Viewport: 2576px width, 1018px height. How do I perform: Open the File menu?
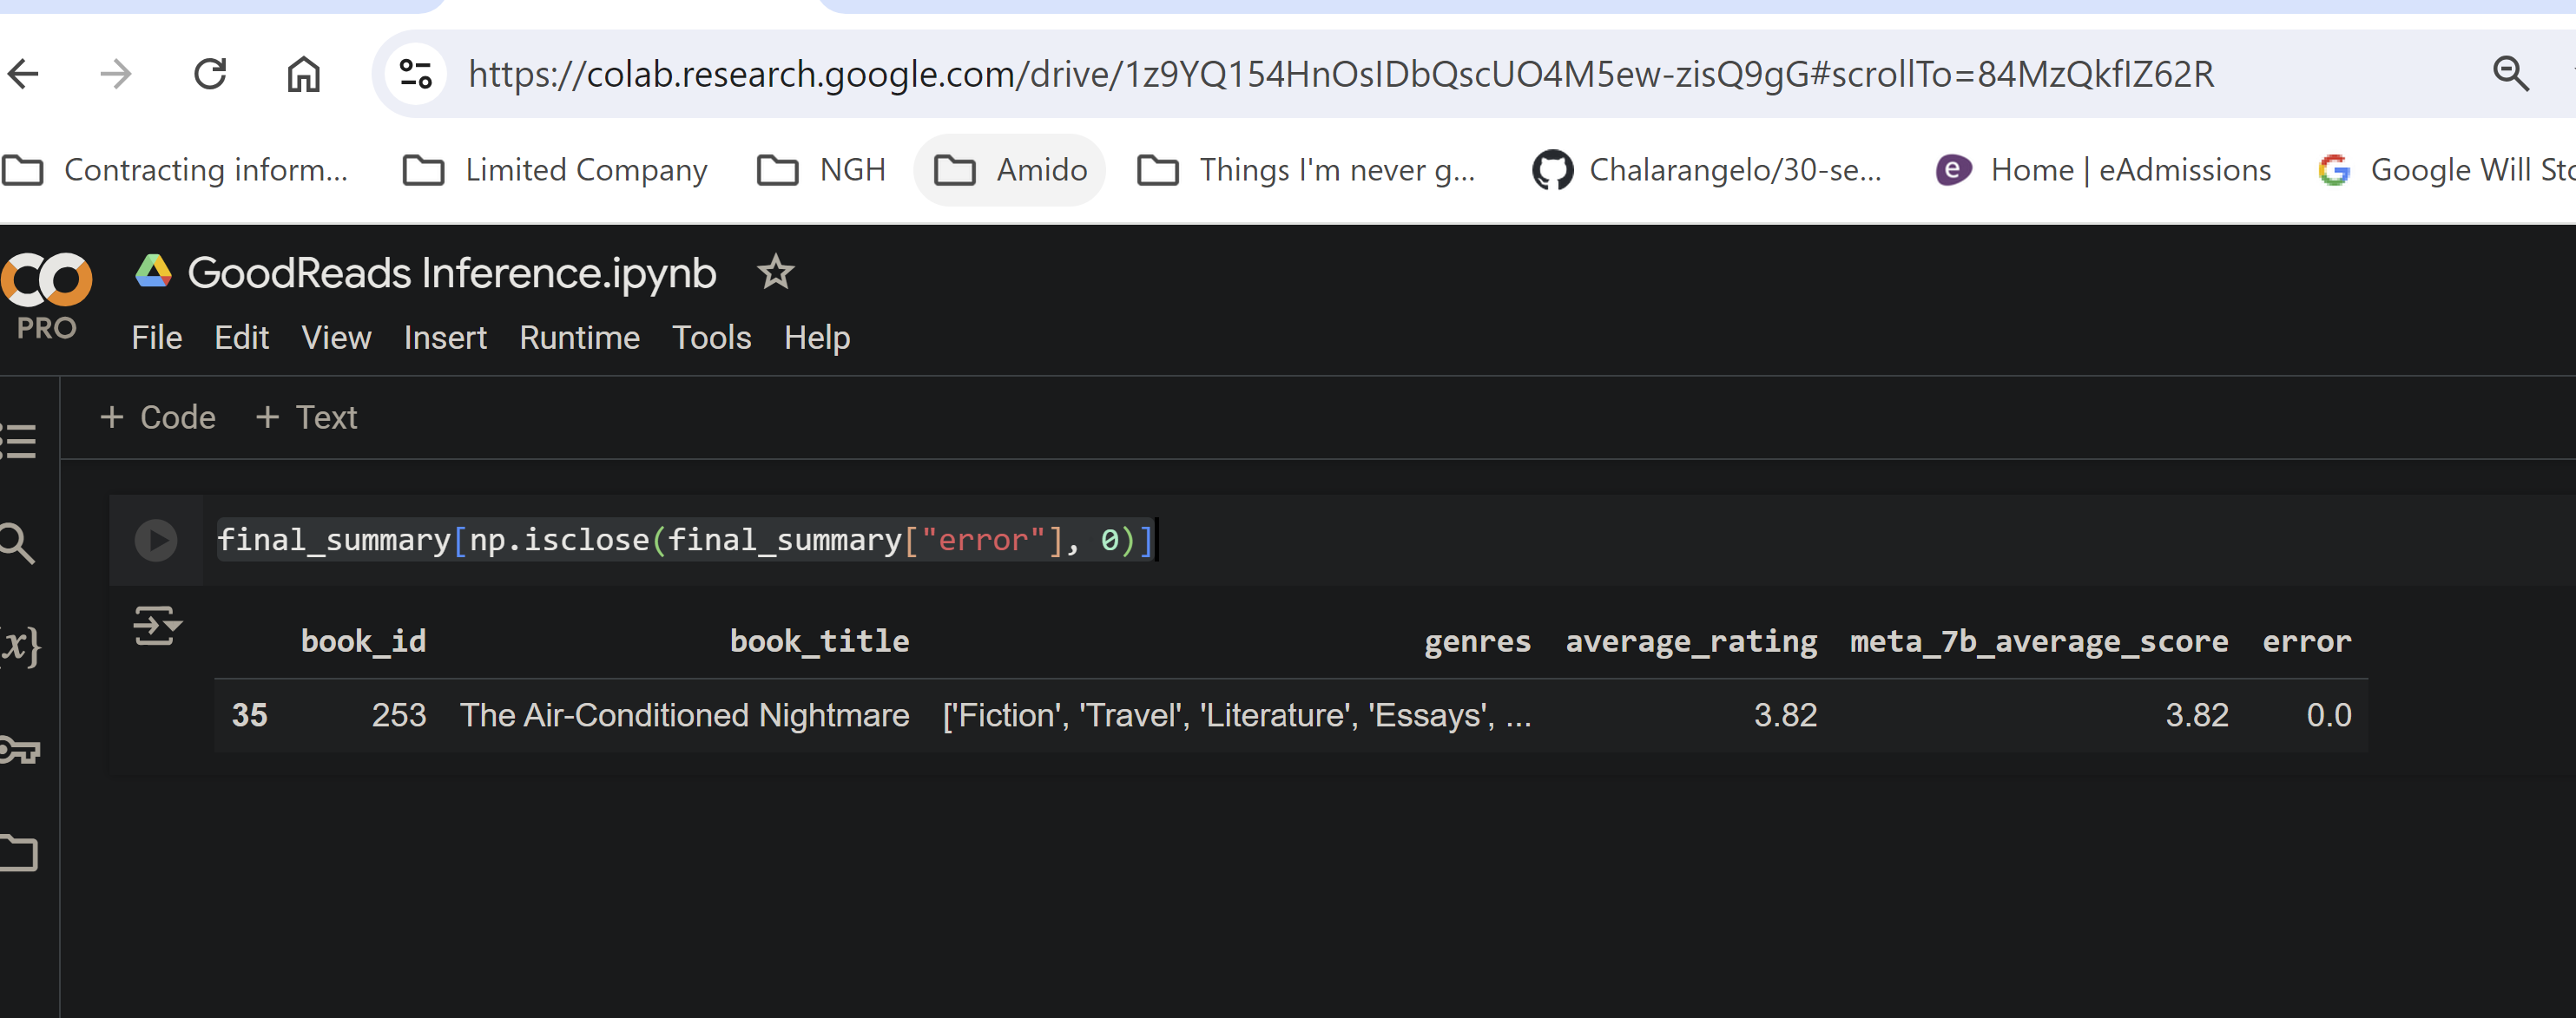pos(156,338)
